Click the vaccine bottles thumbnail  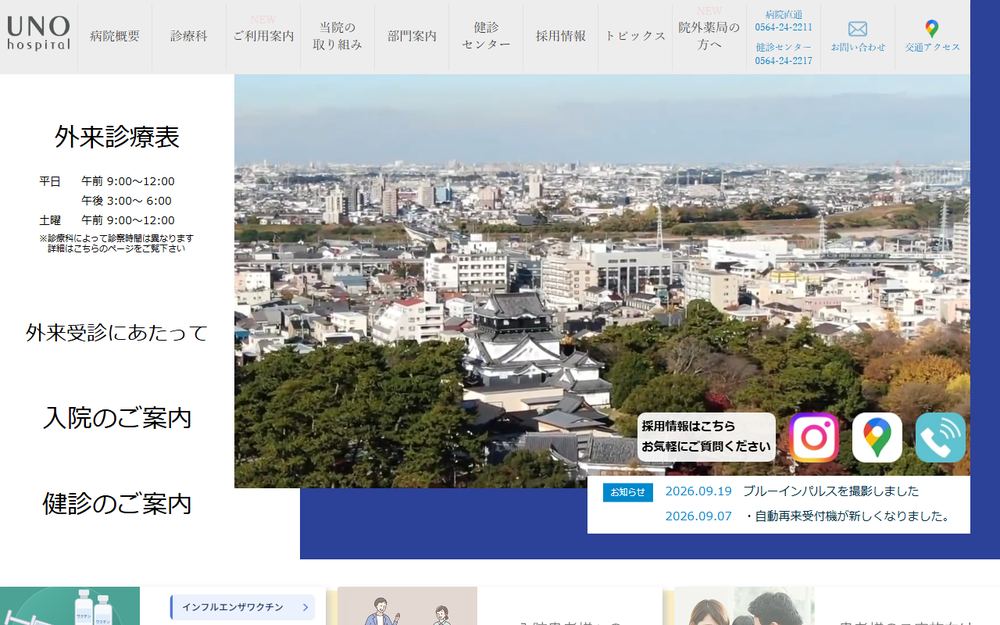pyautogui.click(x=70, y=606)
